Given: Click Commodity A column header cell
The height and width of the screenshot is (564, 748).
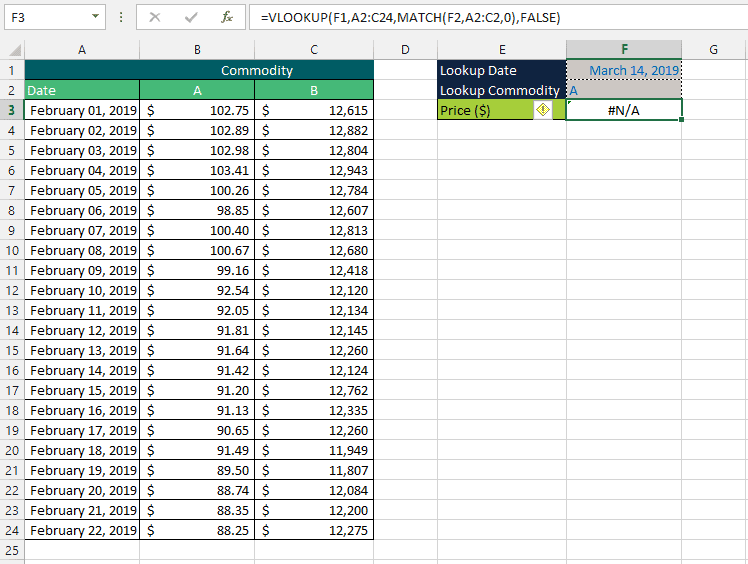Looking at the screenshot, I should [x=197, y=90].
